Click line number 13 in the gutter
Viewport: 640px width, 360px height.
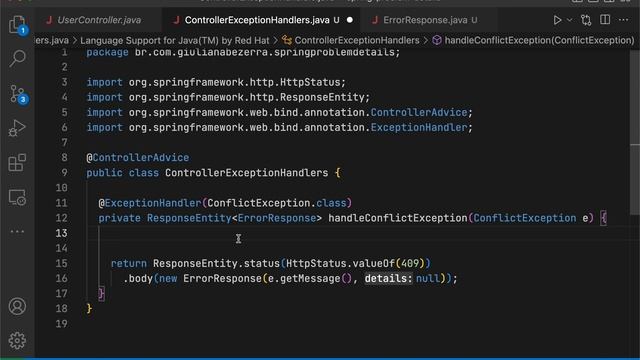pyautogui.click(x=61, y=233)
